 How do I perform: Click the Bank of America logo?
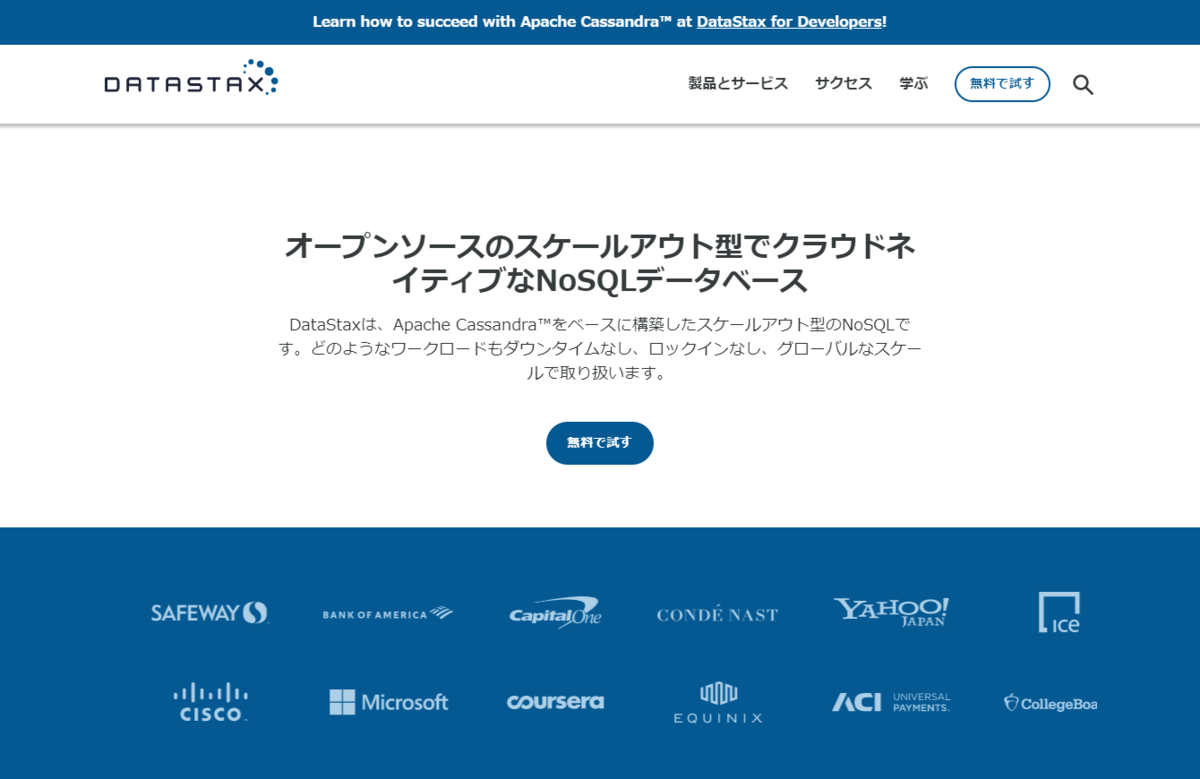pyautogui.click(x=388, y=614)
